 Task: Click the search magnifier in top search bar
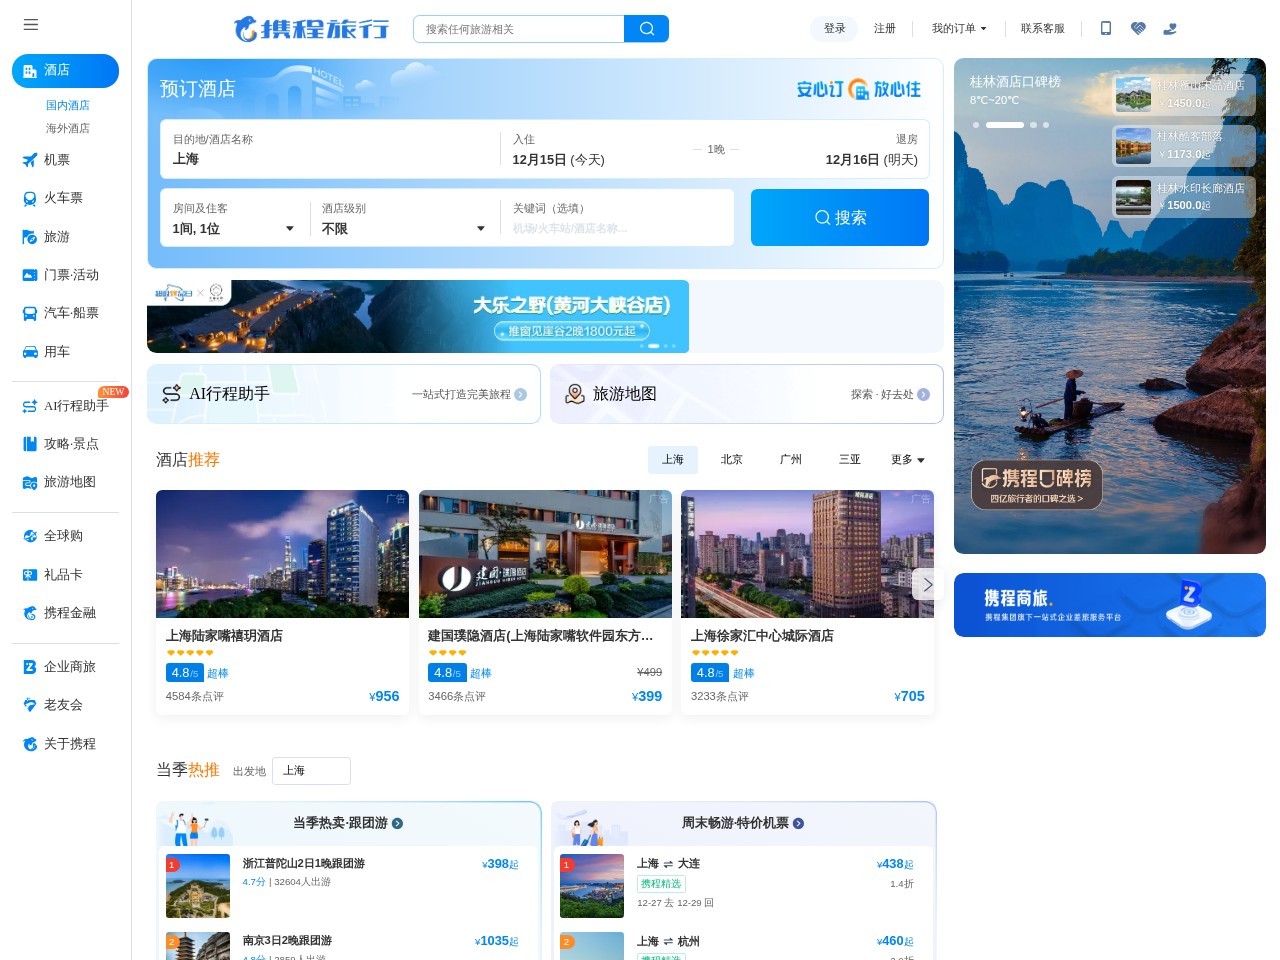pos(646,29)
